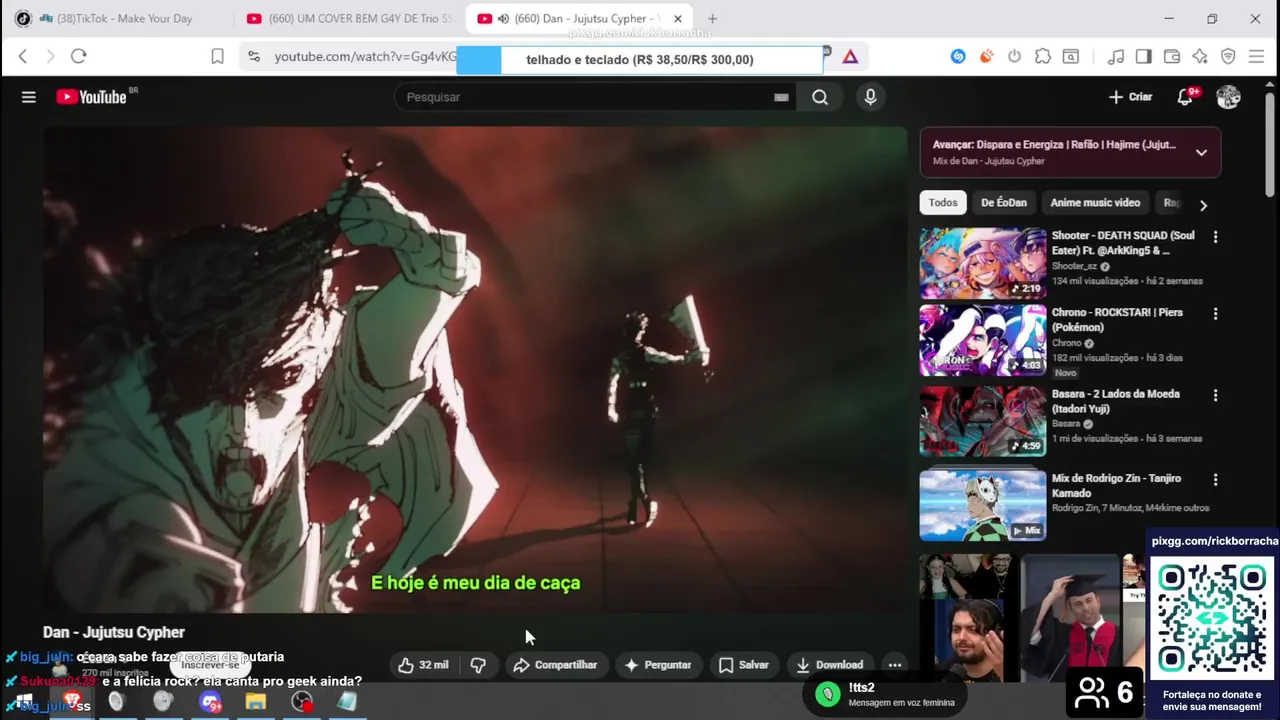This screenshot has width=1280, height=720.
Task: Start voice search with microphone icon
Action: [x=870, y=97]
